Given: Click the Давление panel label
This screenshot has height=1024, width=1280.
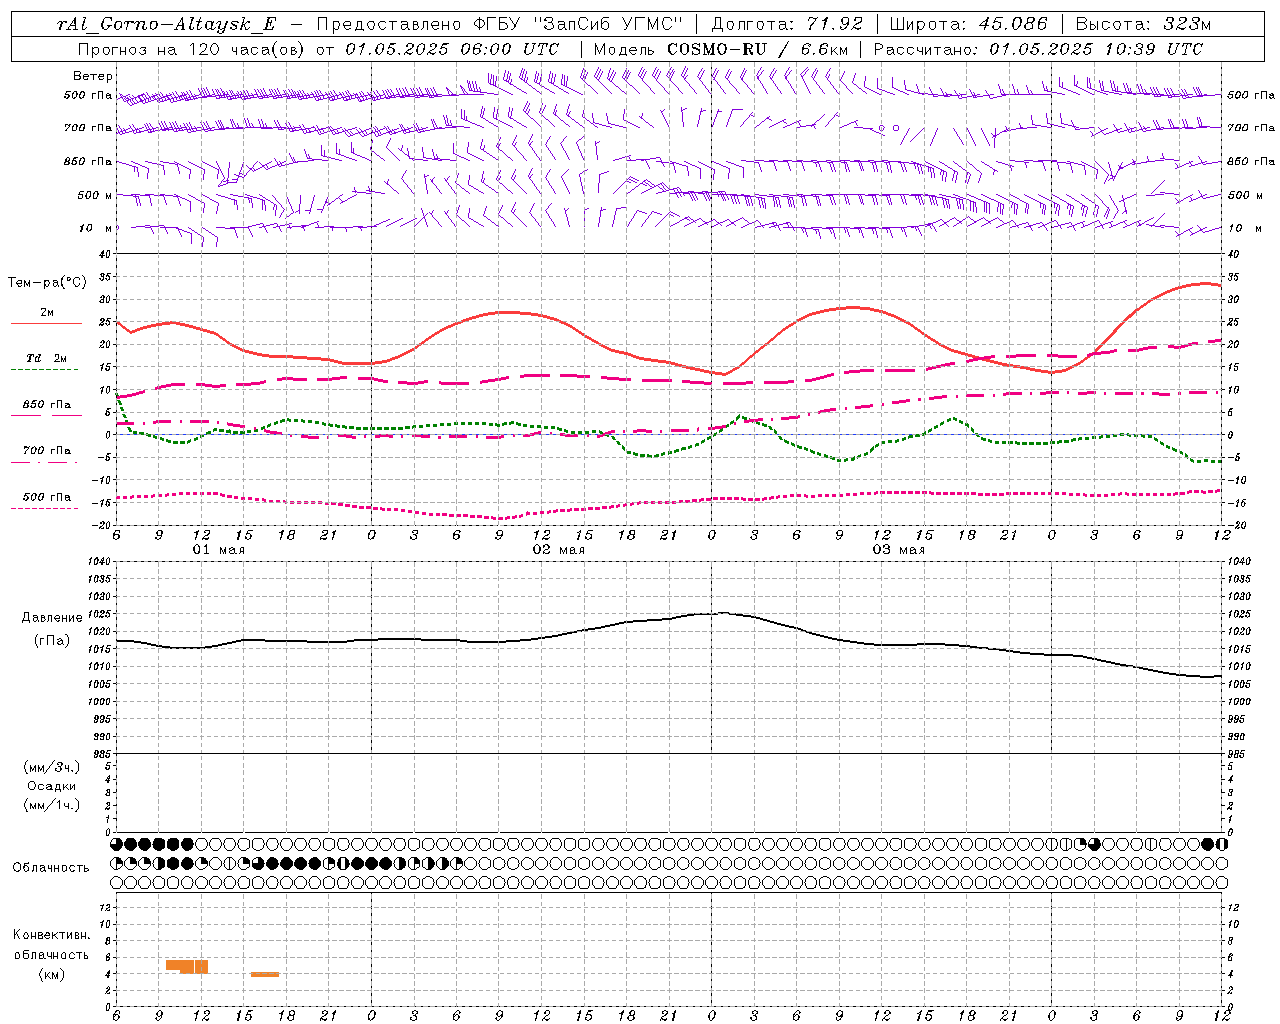Looking at the screenshot, I should point(52,617).
